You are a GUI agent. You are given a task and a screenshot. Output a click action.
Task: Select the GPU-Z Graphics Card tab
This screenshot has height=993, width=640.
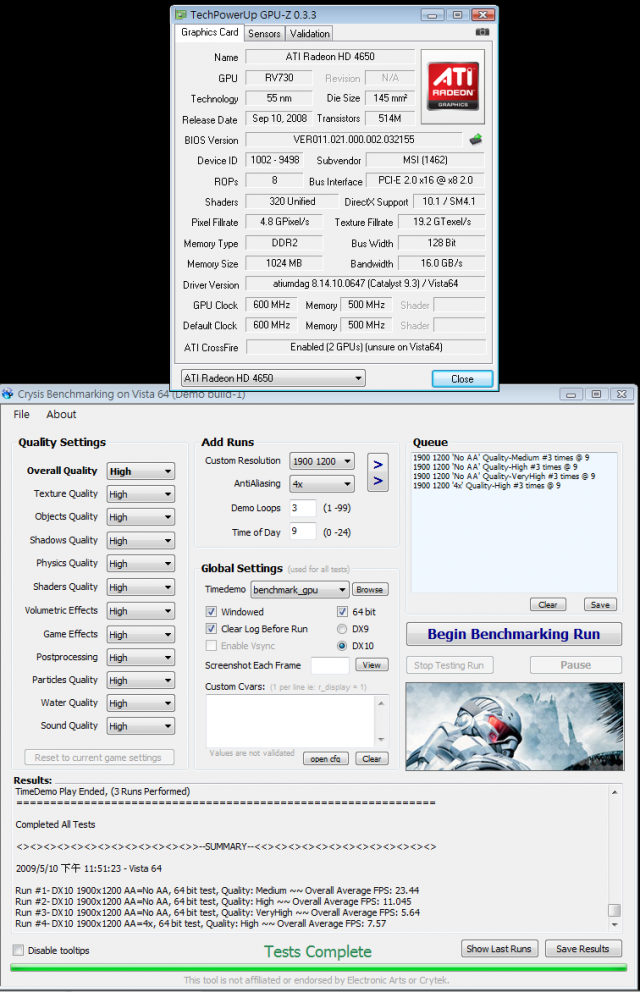coord(210,32)
